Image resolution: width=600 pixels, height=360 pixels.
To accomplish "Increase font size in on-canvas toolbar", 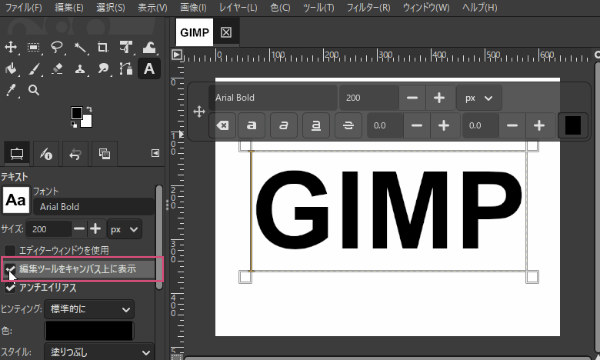I will [439, 98].
